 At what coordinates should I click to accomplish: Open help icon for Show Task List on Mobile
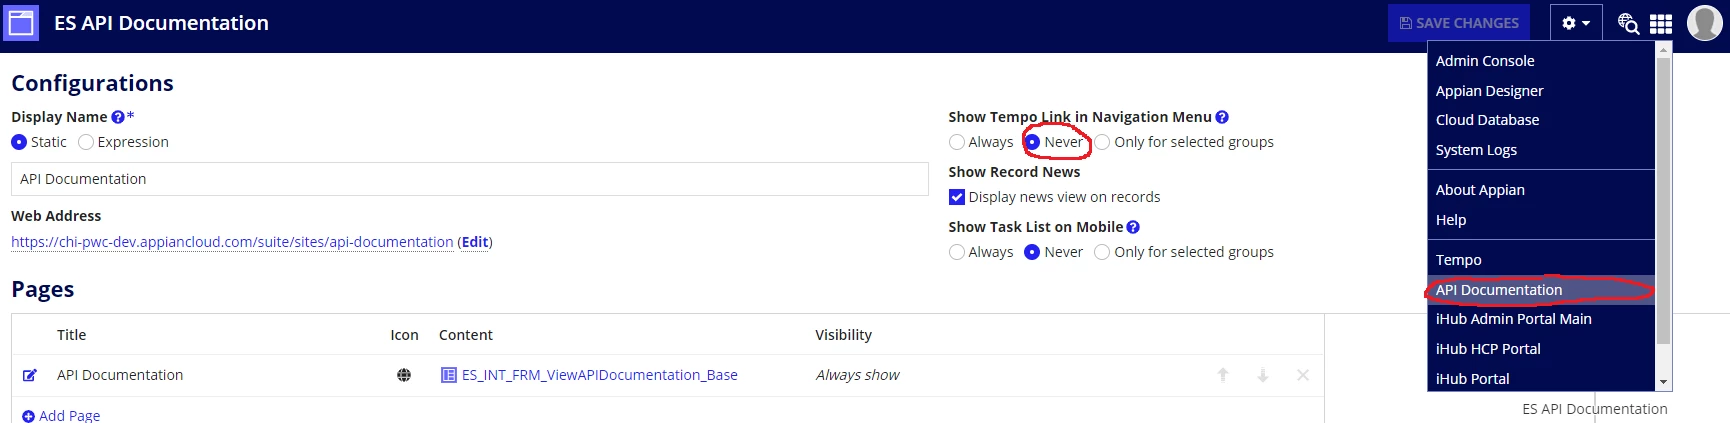click(1133, 227)
